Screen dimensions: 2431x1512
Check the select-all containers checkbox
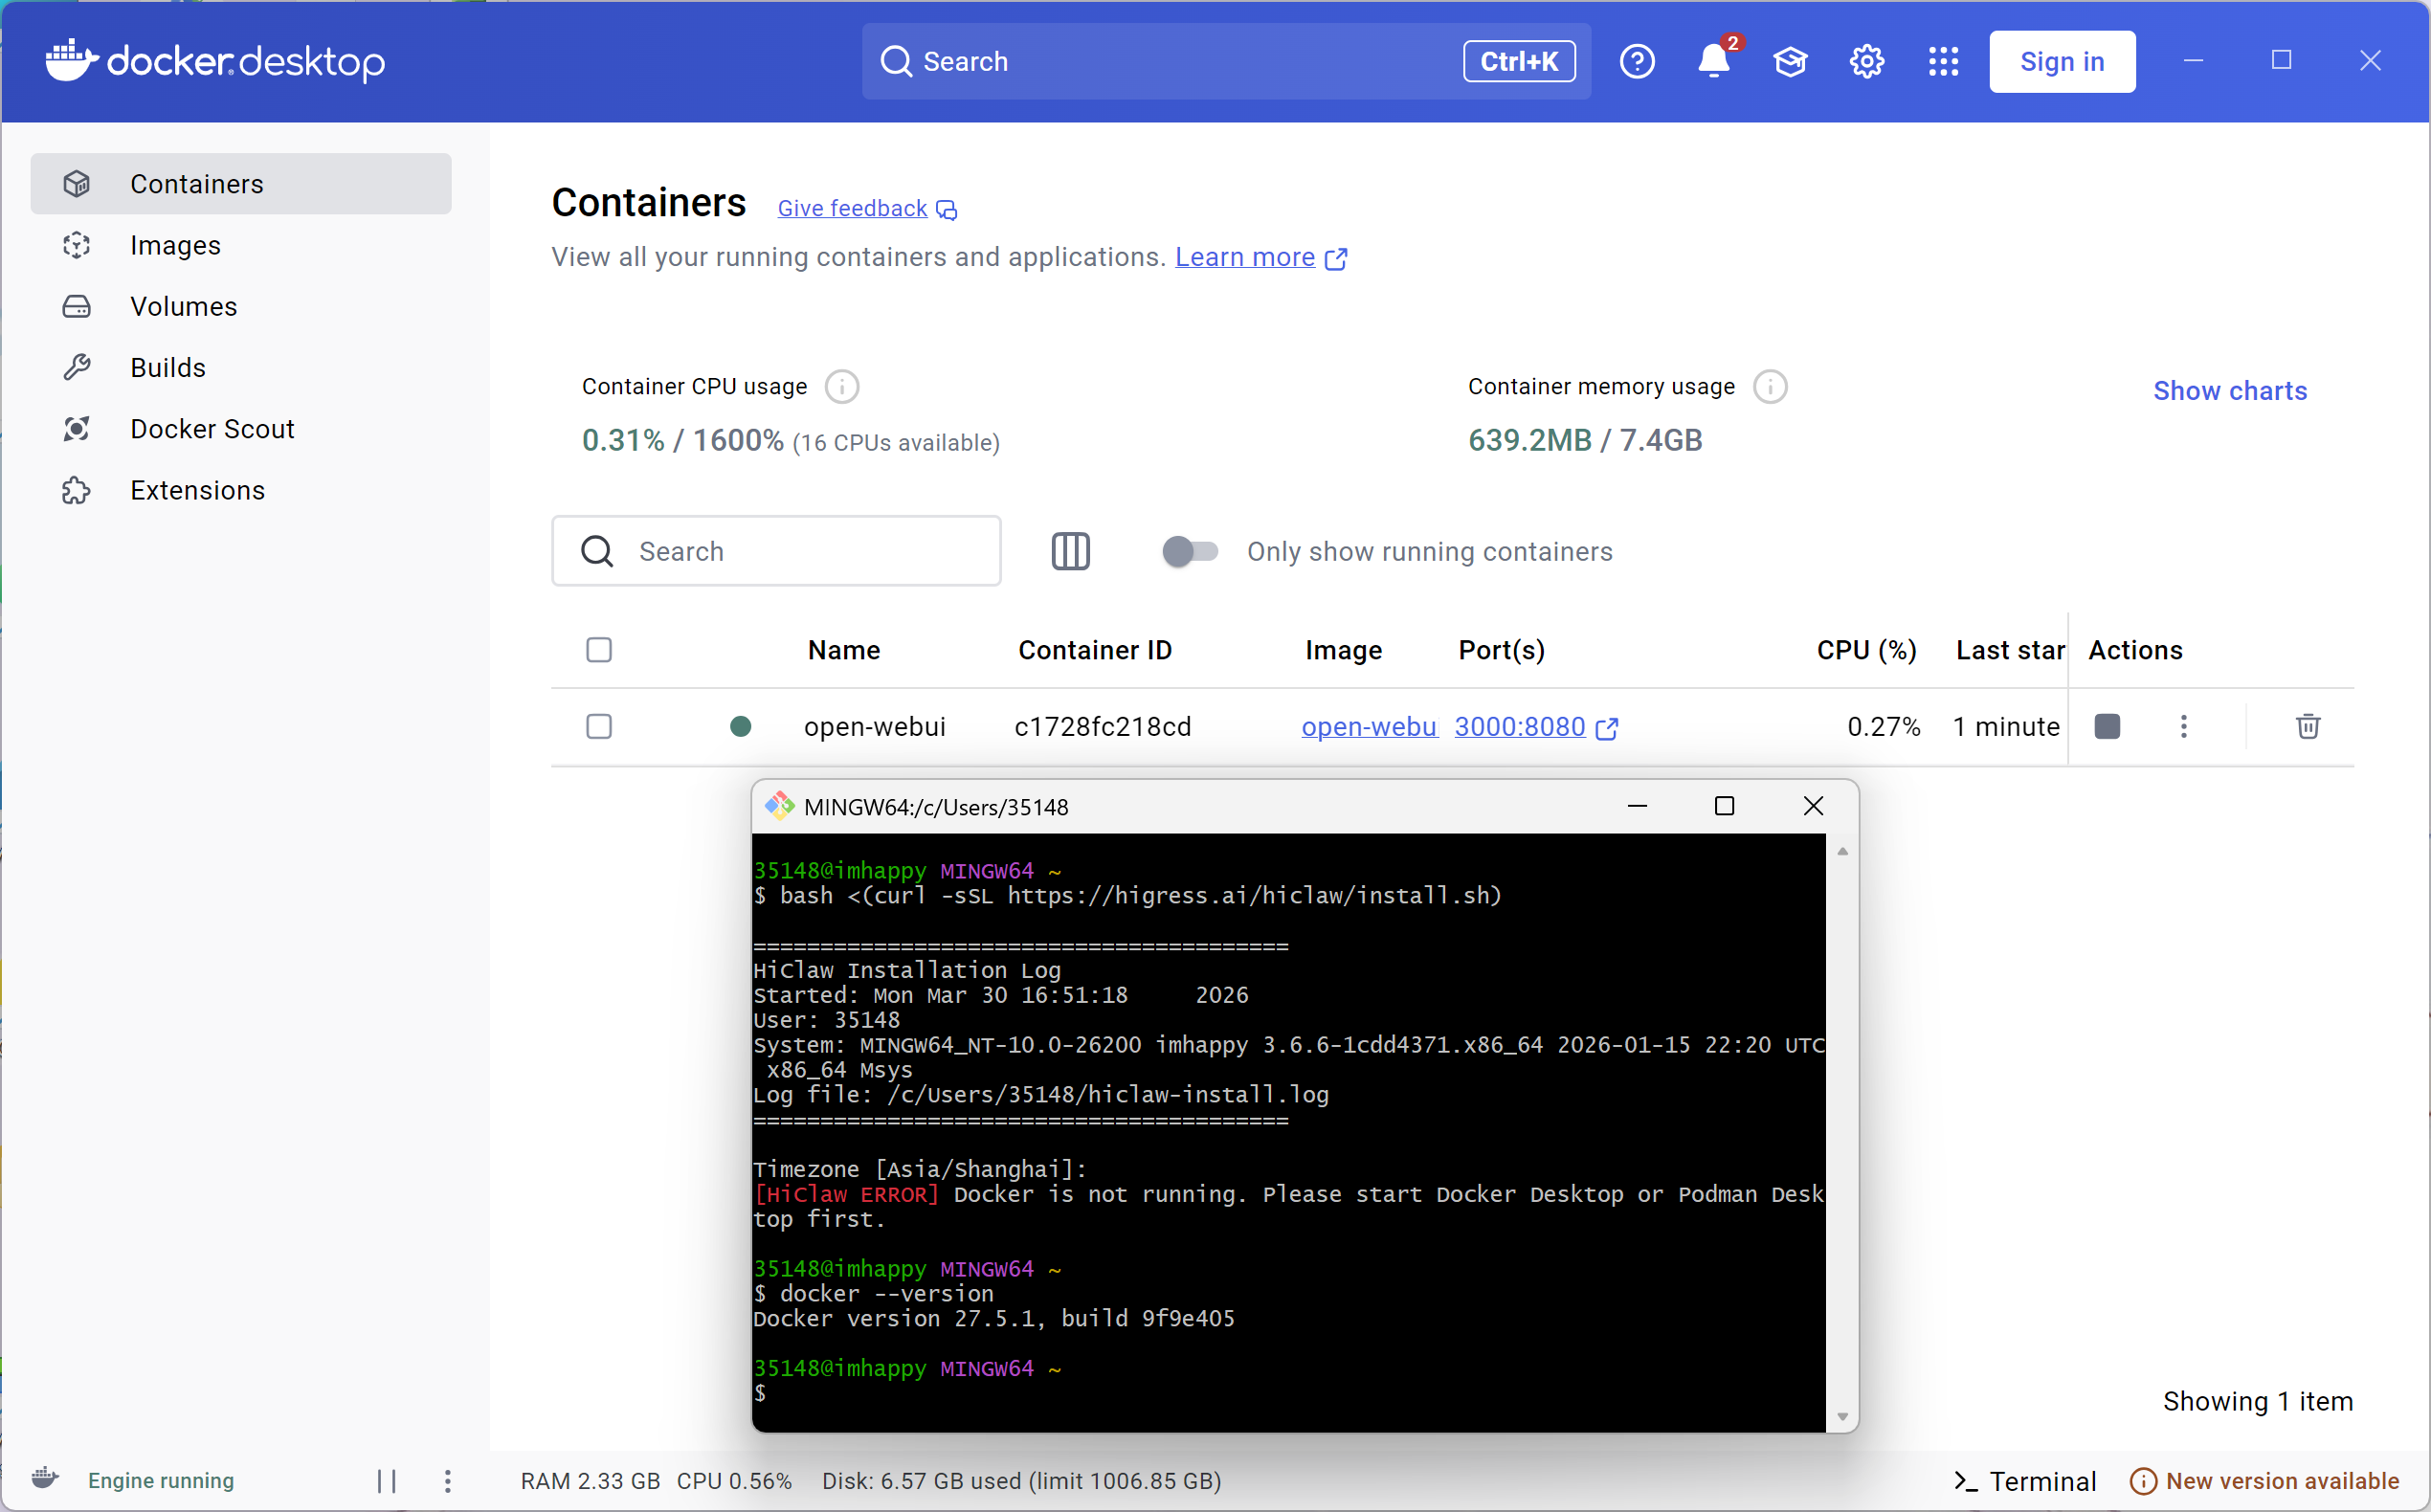pos(599,650)
